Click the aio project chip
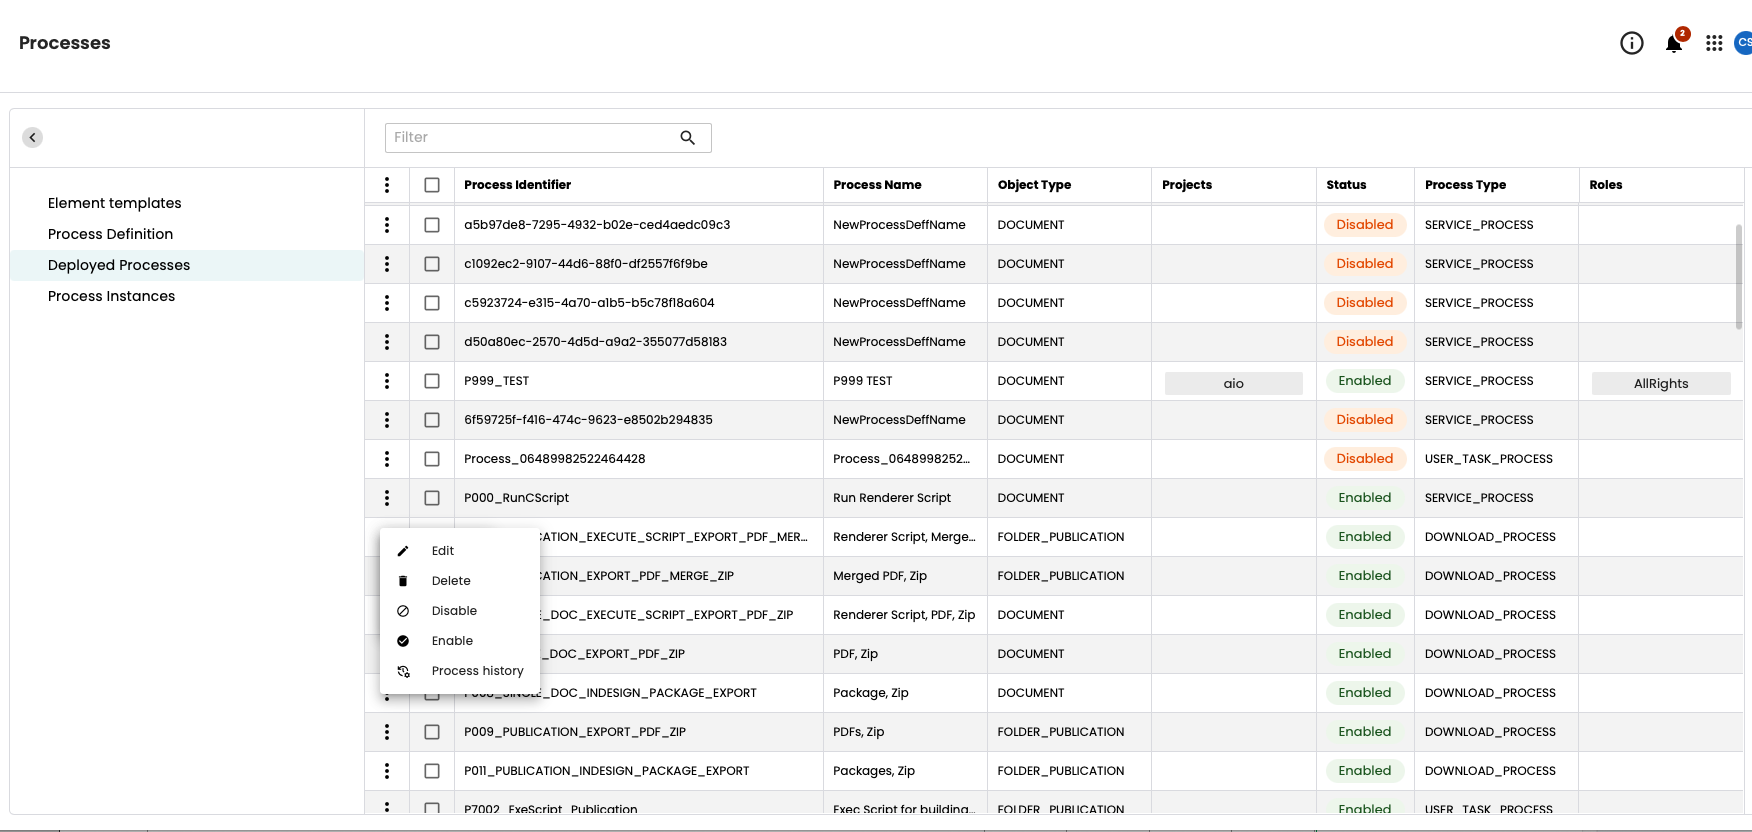1752x832 pixels. click(1234, 383)
